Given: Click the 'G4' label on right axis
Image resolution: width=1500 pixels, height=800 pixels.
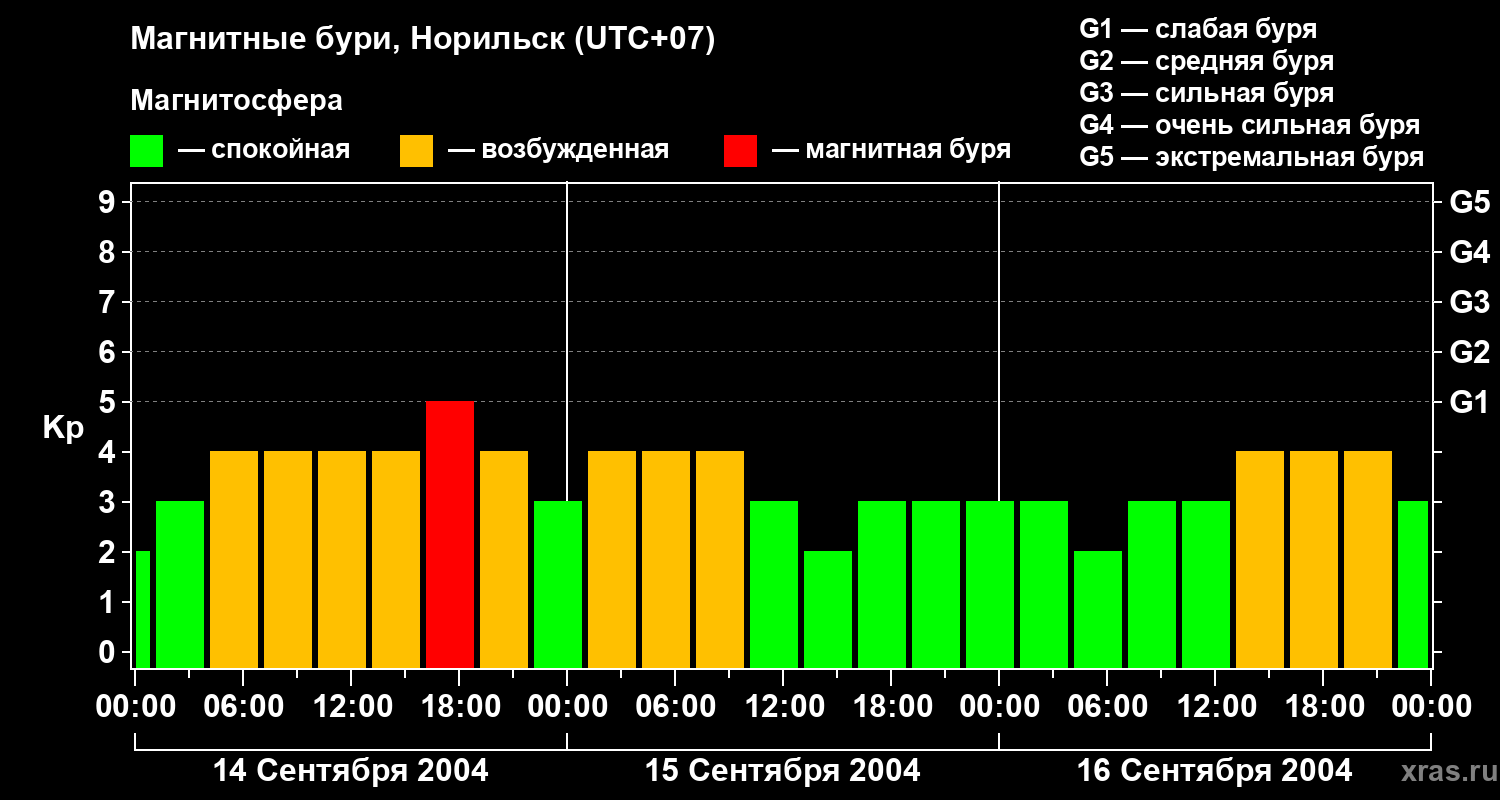Looking at the screenshot, I should click(x=1469, y=252).
